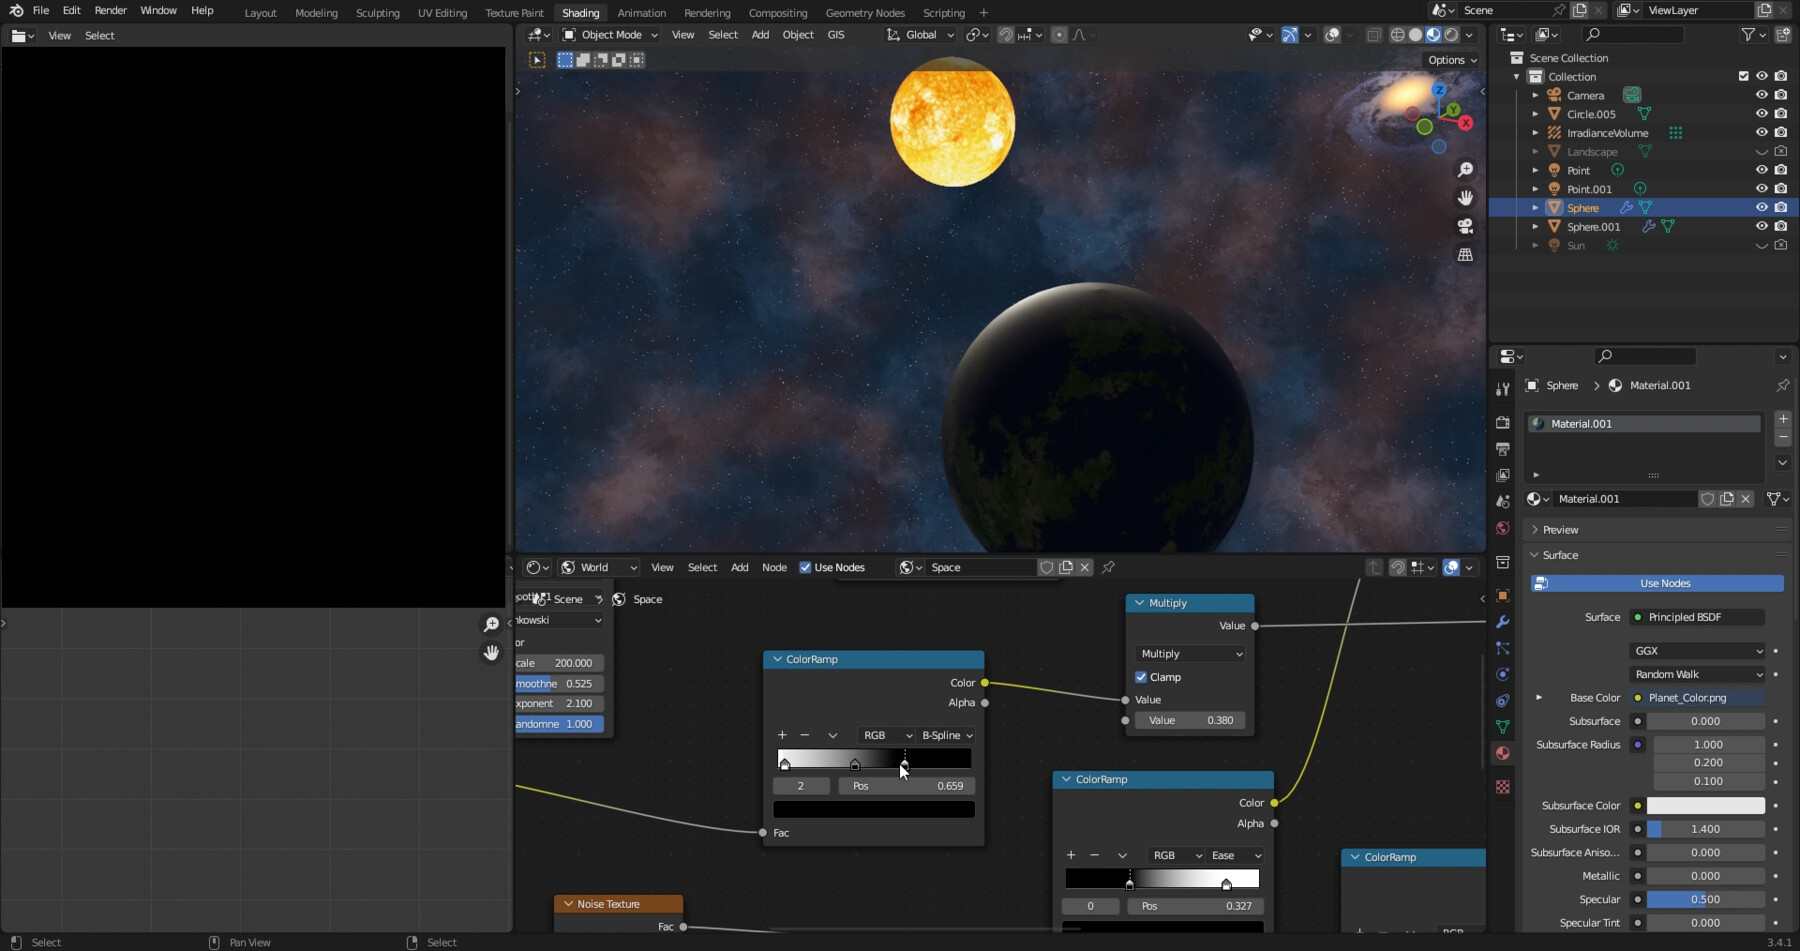Click the Use Nodes button under Surface
Viewport: 1800px width, 951px height.
(x=1663, y=583)
